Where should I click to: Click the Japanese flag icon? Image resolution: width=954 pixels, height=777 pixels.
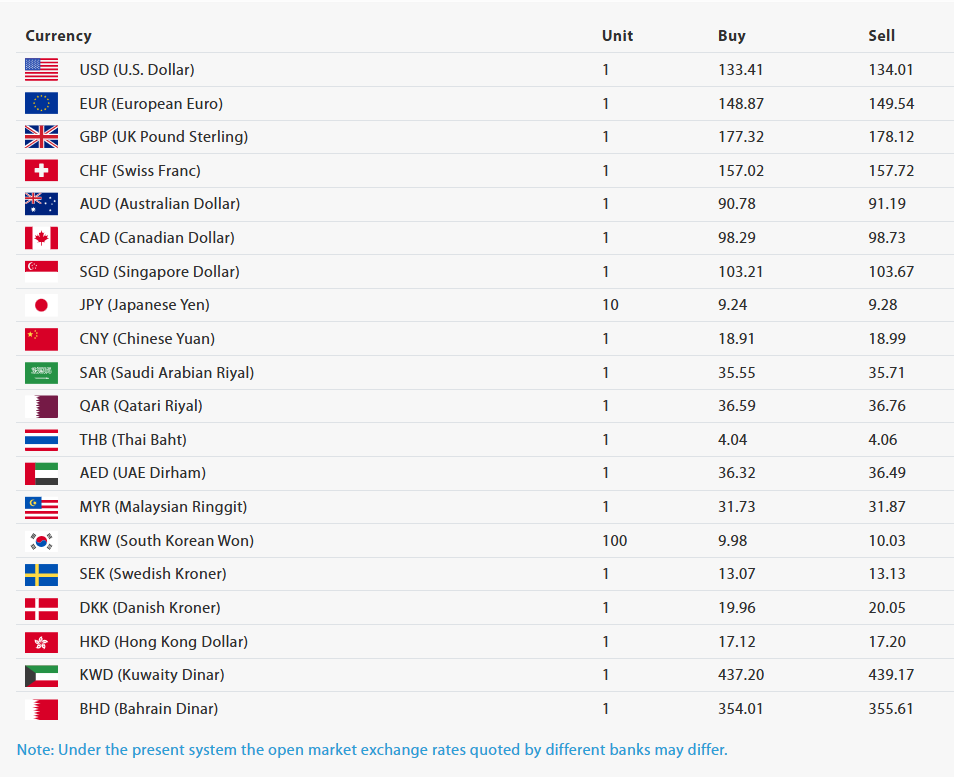(41, 305)
